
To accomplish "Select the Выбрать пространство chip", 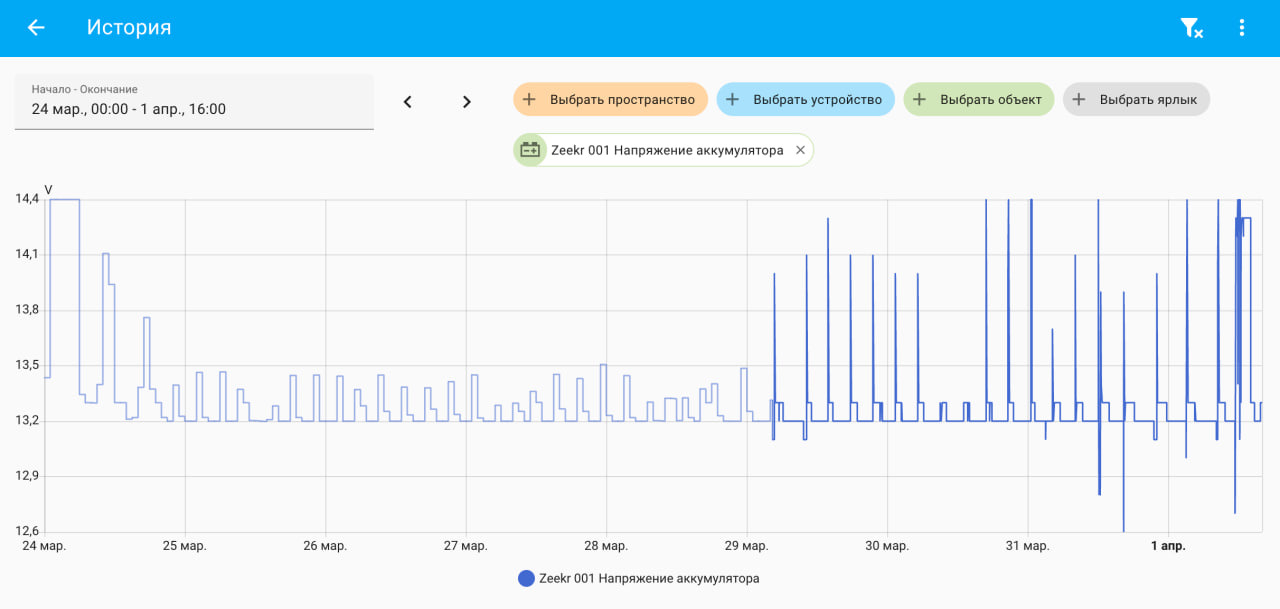I will tap(611, 100).
